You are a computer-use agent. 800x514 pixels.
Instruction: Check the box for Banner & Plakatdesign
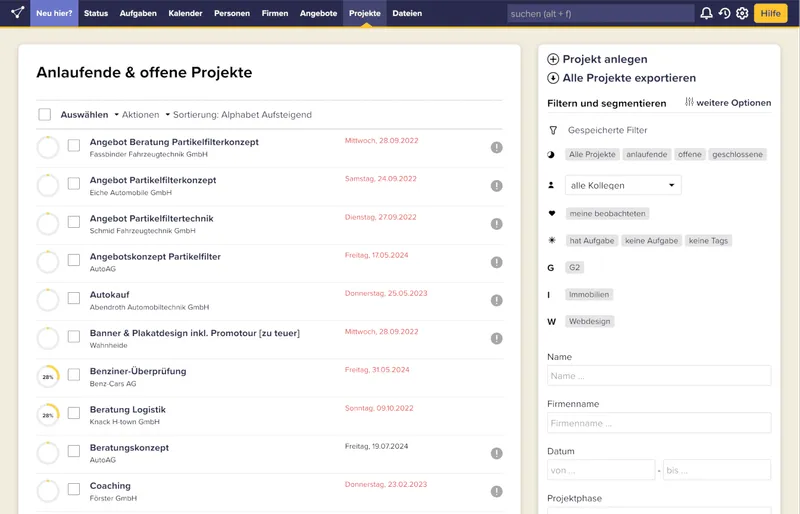[x=74, y=336]
